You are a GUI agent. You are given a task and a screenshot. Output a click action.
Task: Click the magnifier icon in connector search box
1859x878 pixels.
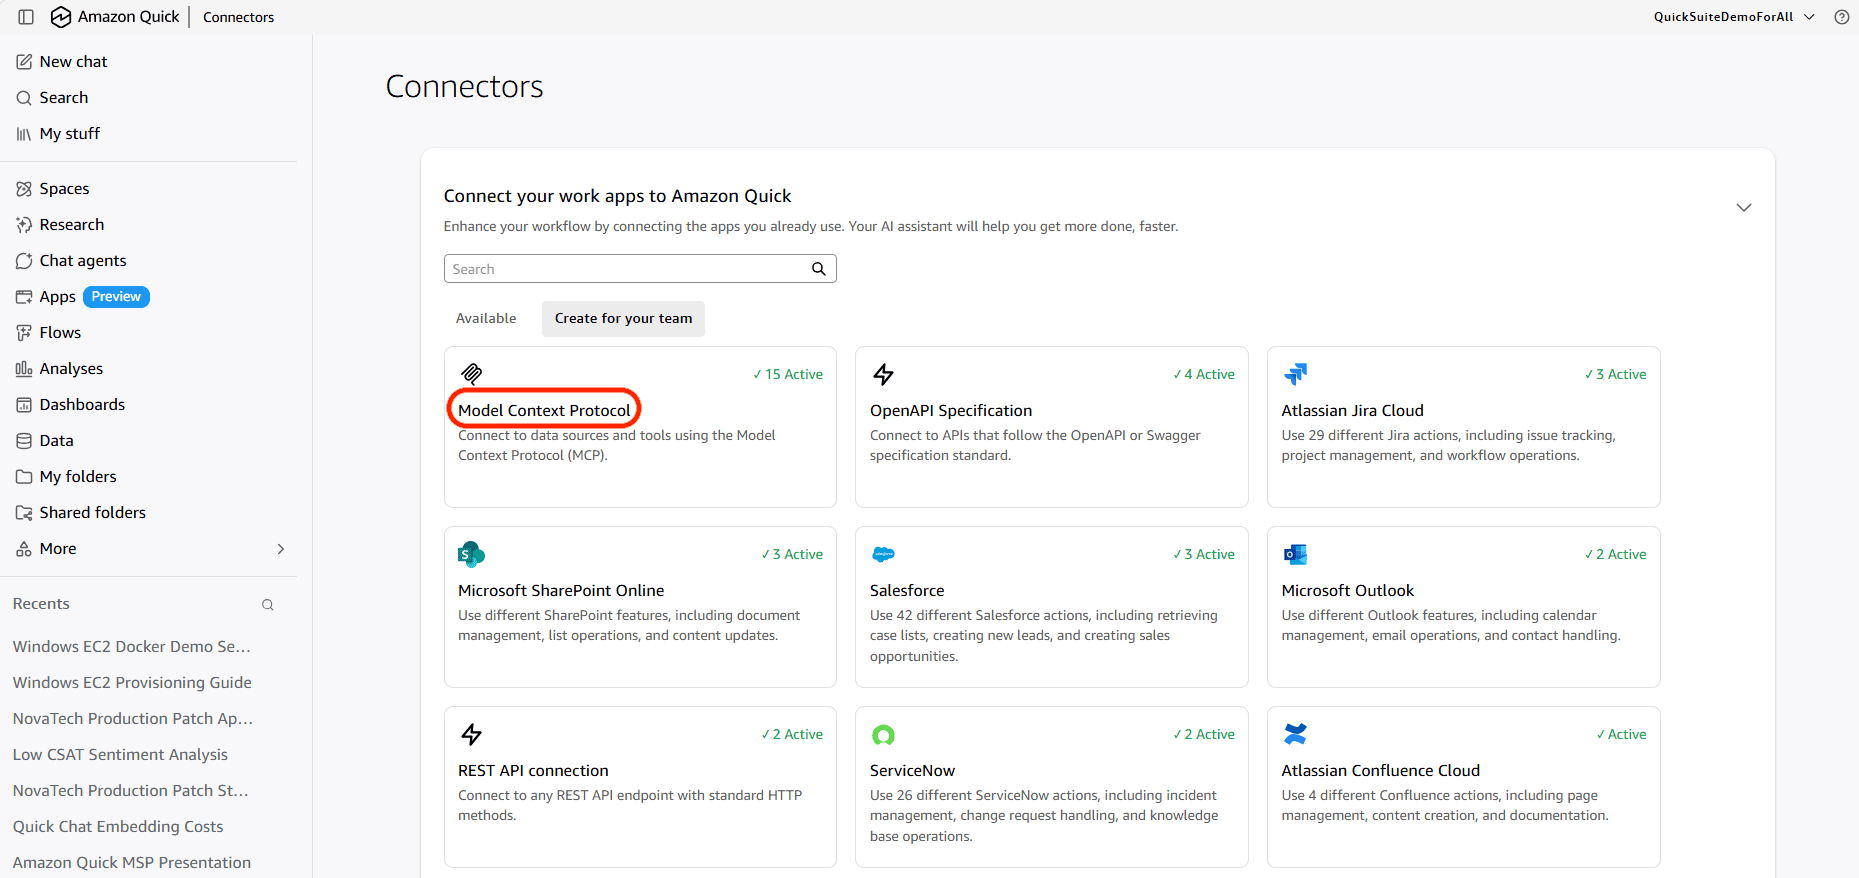click(819, 269)
